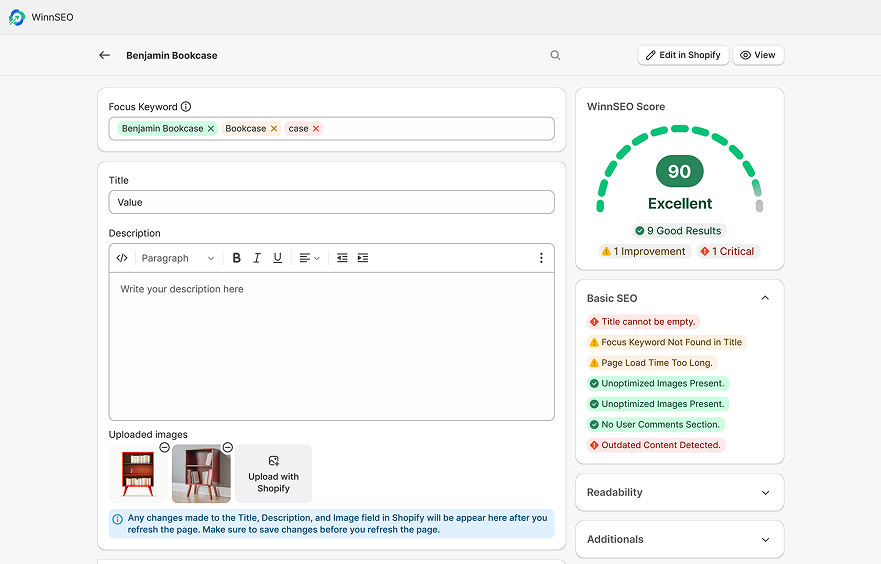This screenshot has height=564, width=881.
Task: Click 'Title cannot be empty.' message
Action: coord(643,322)
